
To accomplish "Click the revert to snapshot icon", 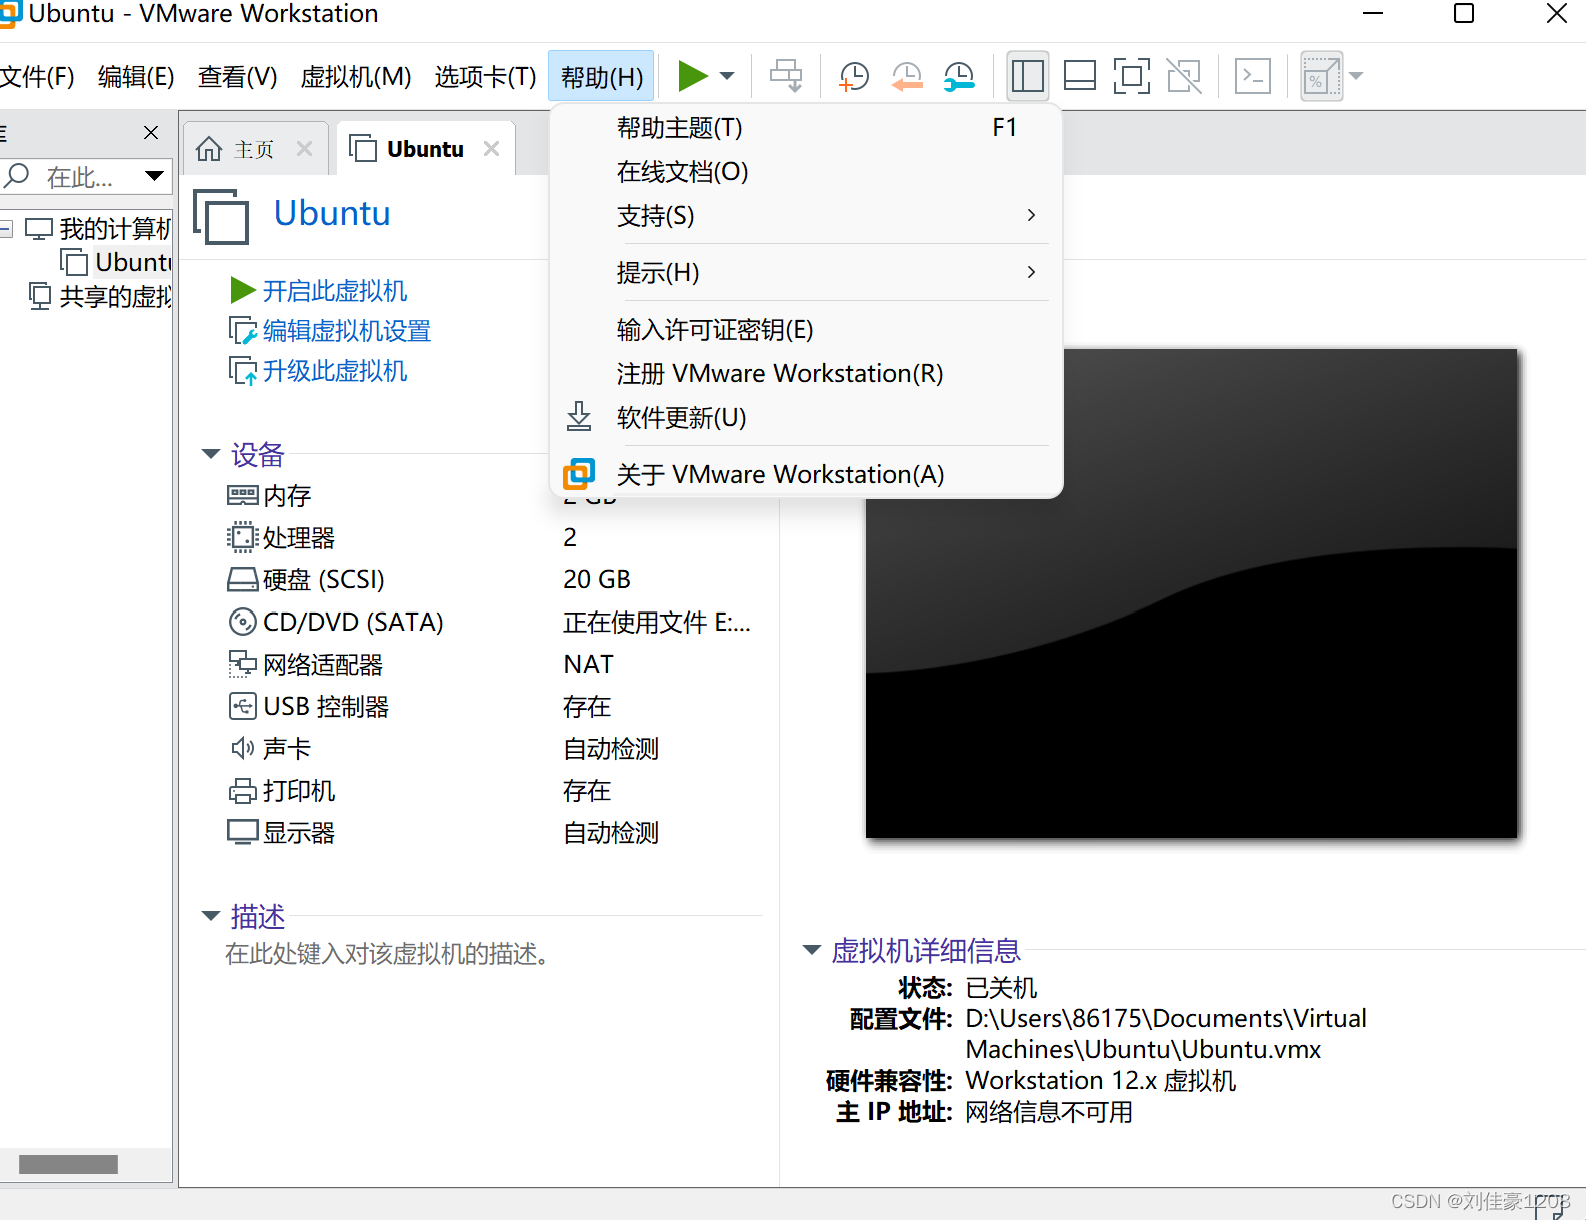I will [906, 76].
